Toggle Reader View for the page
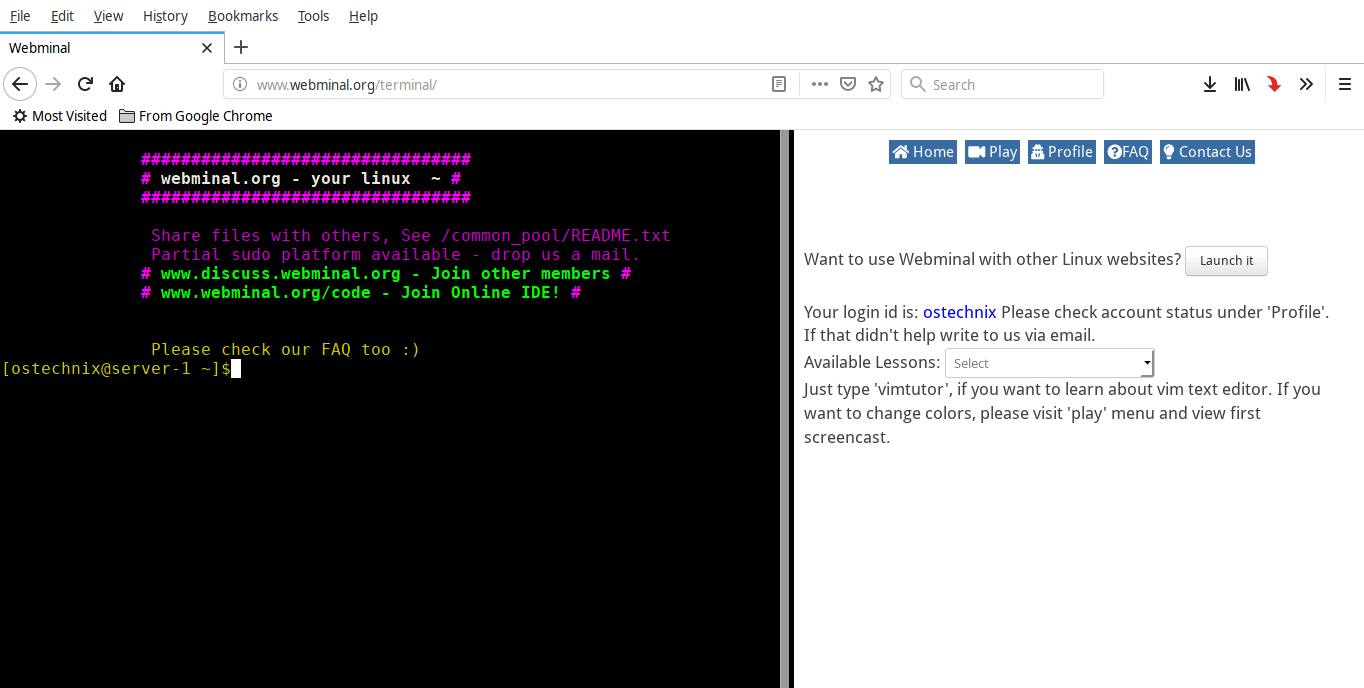 tap(779, 84)
